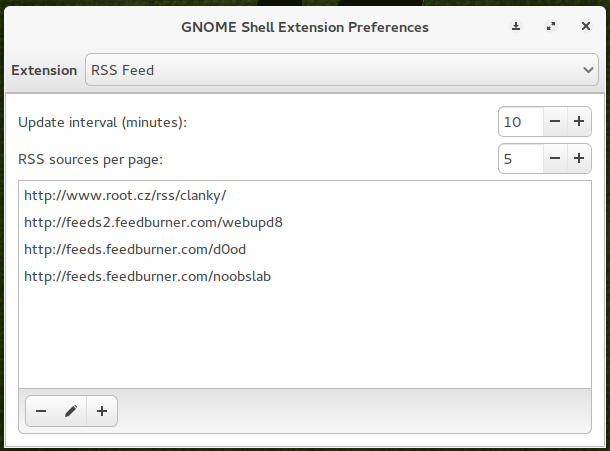The image size is (610, 451).
Task: Edit the selected RSS source with pencil icon
Action: [x=71, y=411]
